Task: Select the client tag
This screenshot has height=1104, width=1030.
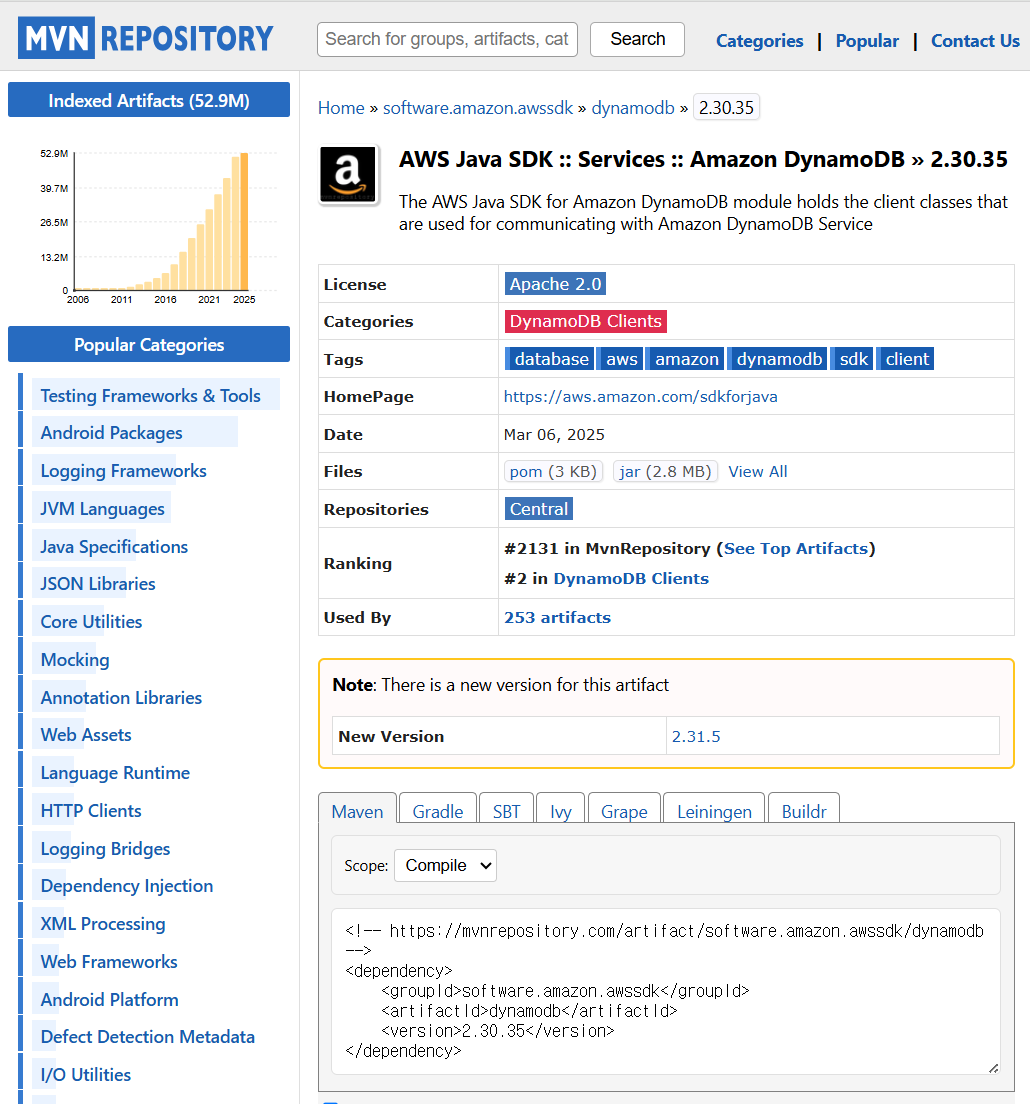Action: coord(906,359)
